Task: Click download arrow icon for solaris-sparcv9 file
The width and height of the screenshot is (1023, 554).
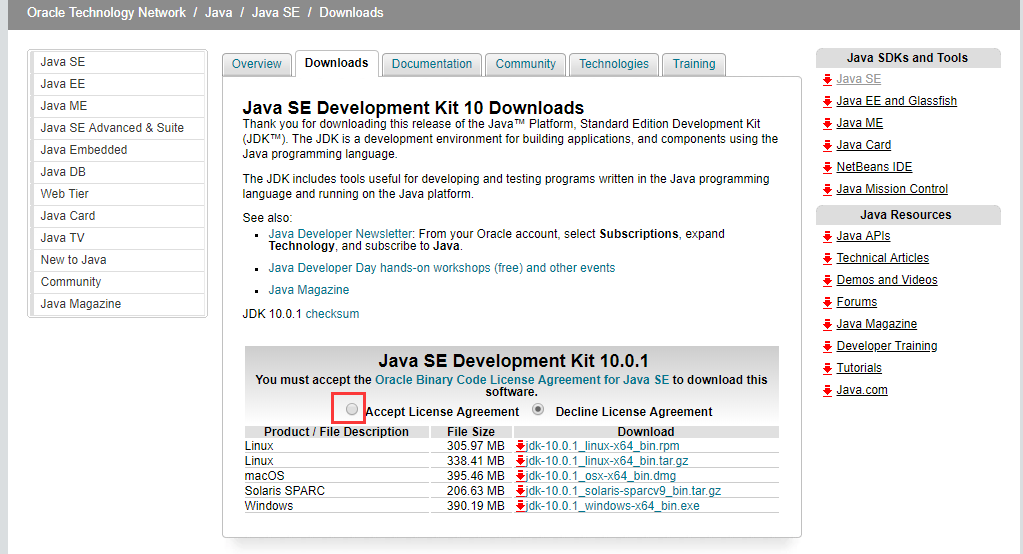Action: pos(521,491)
